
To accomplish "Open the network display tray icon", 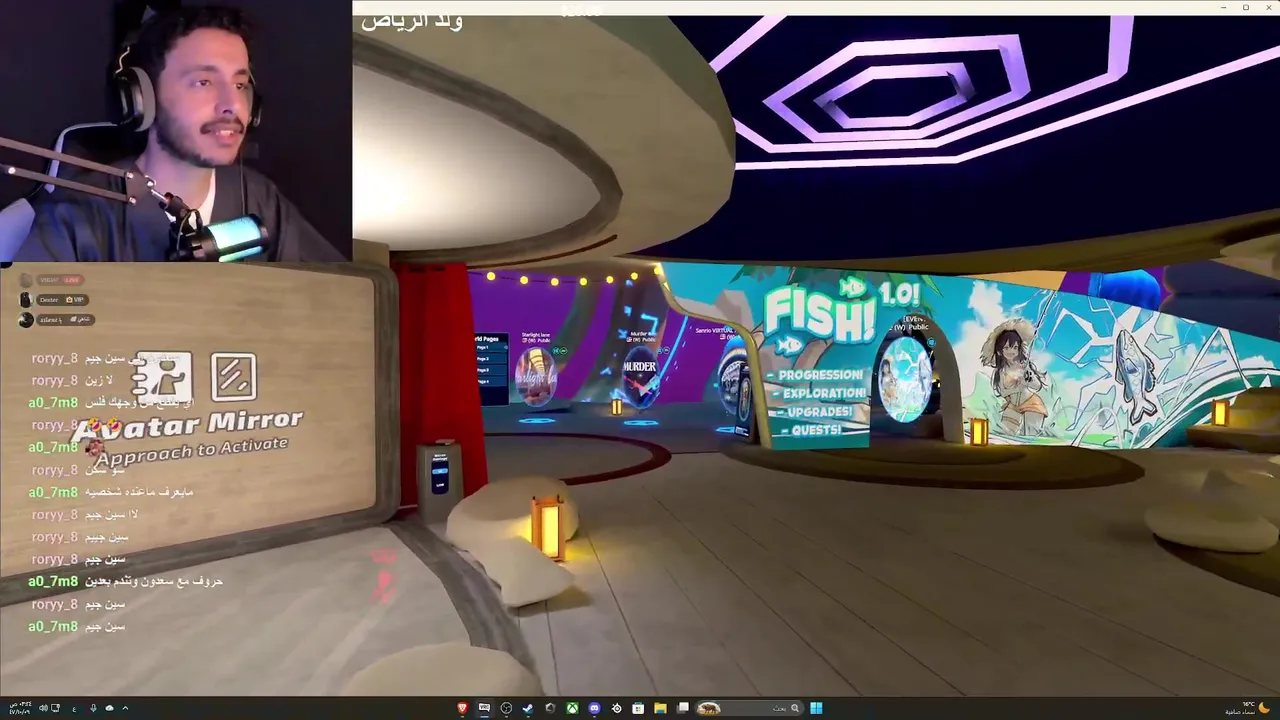I will (55, 708).
